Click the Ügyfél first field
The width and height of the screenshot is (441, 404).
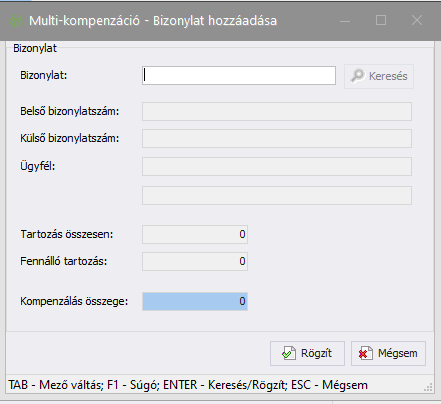click(277, 166)
